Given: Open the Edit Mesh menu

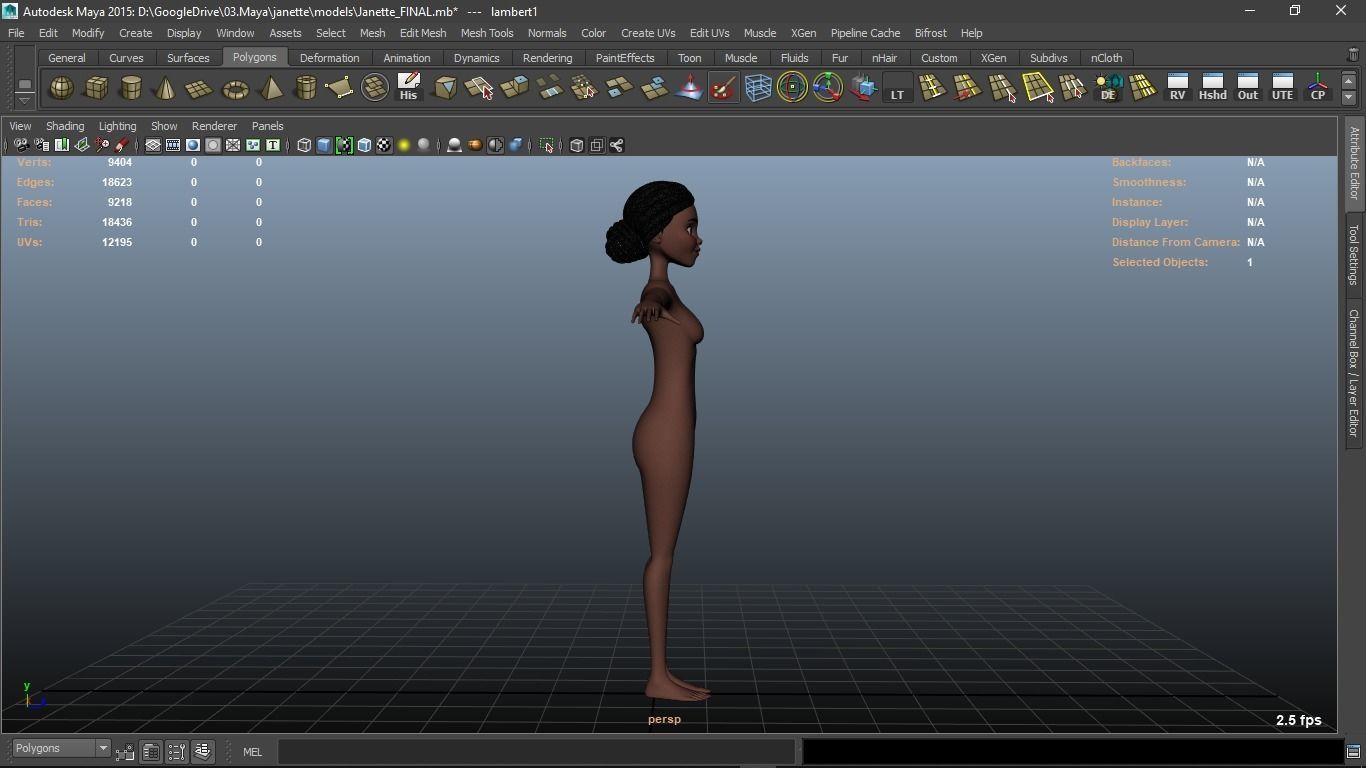Looking at the screenshot, I should coord(423,33).
